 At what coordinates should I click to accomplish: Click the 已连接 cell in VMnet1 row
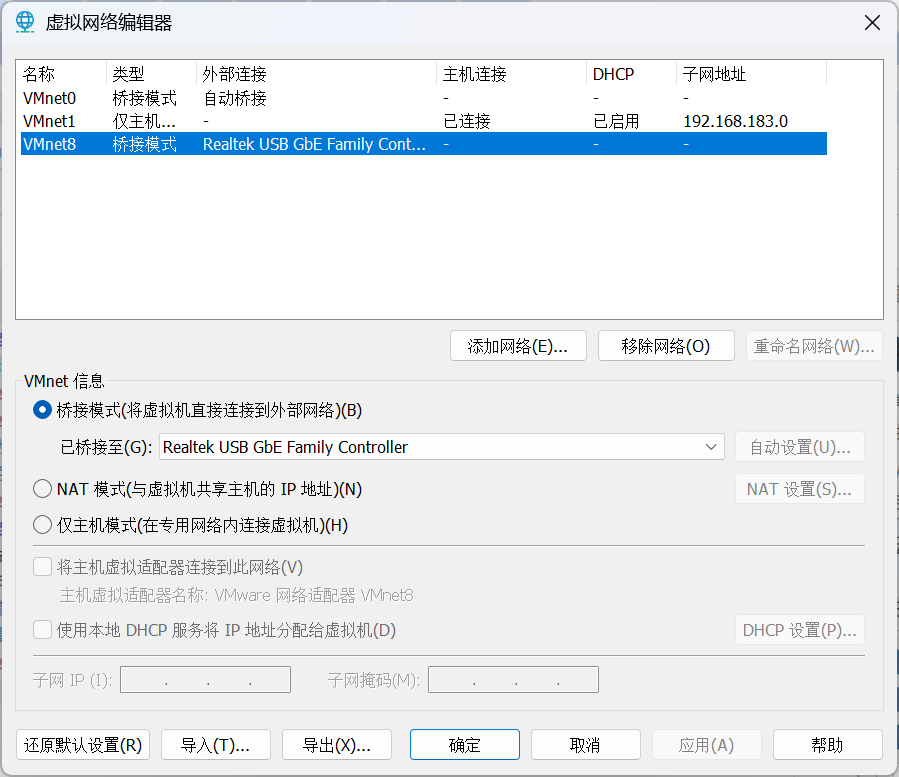(467, 122)
